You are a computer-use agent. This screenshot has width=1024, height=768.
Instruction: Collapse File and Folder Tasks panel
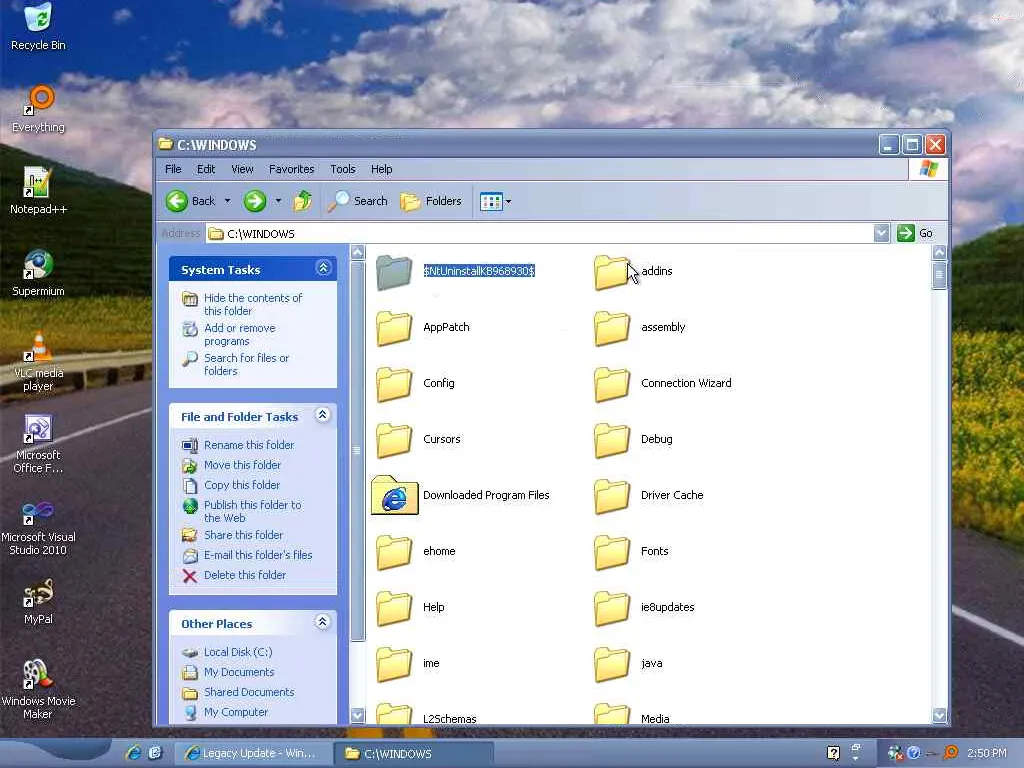point(323,415)
